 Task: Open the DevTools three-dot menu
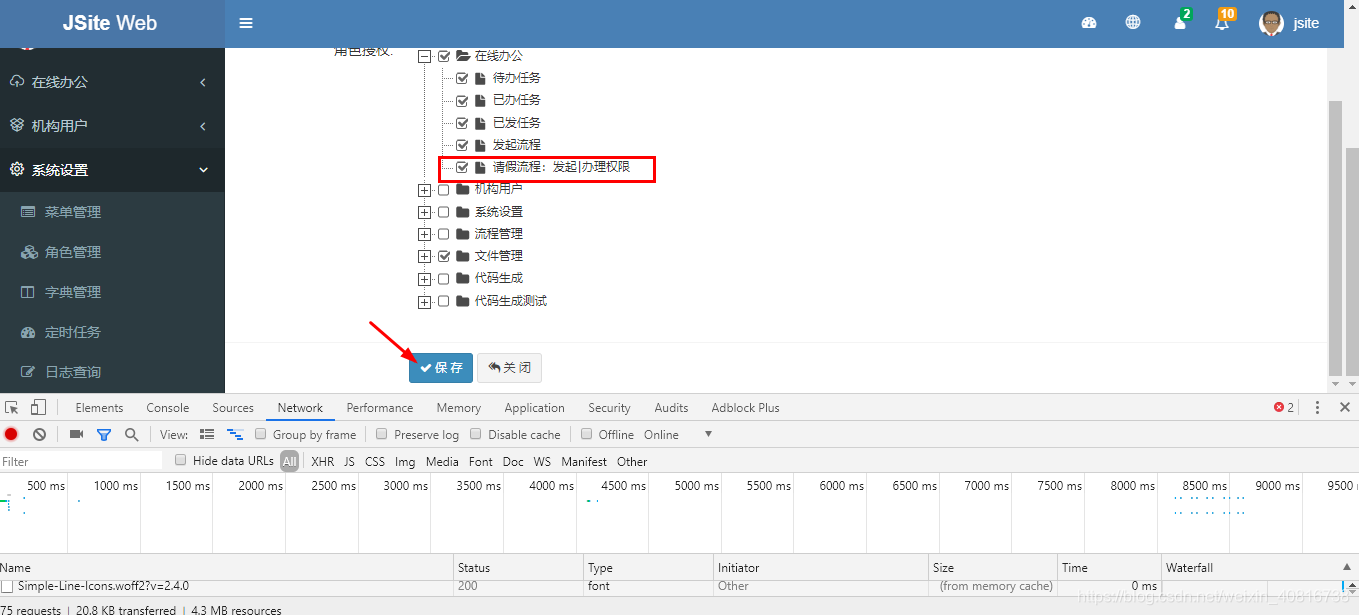coord(1317,407)
